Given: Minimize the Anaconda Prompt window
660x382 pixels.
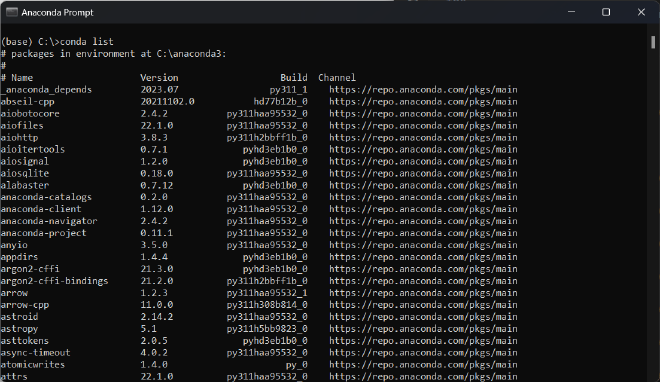Looking at the screenshot, I should click(x=571, y=12).
